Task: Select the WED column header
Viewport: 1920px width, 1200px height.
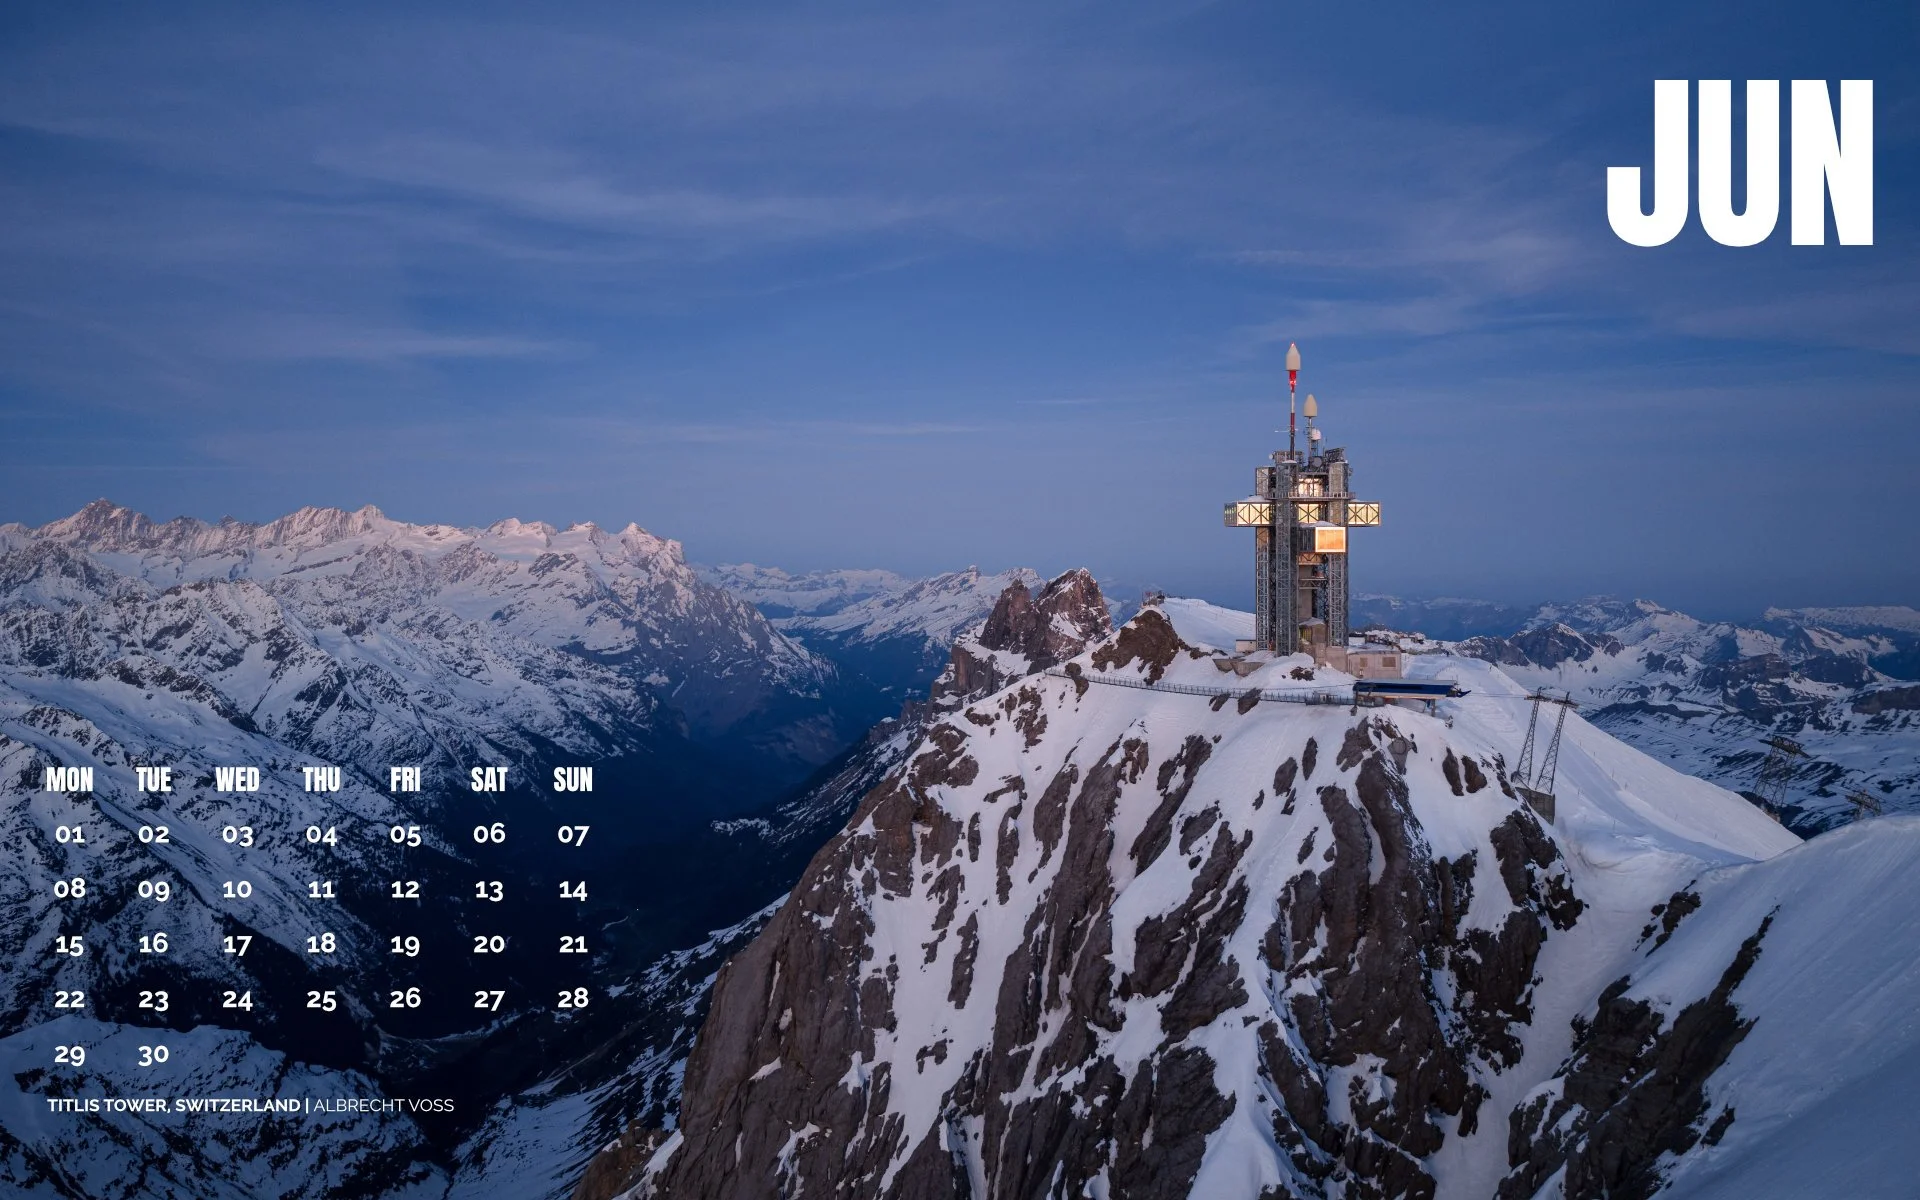Action: (x=237, y=780)
